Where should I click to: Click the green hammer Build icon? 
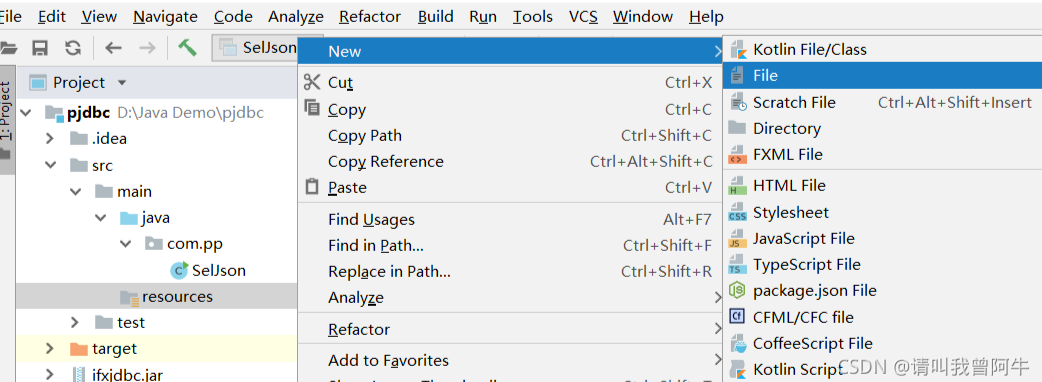coord(187,47)
